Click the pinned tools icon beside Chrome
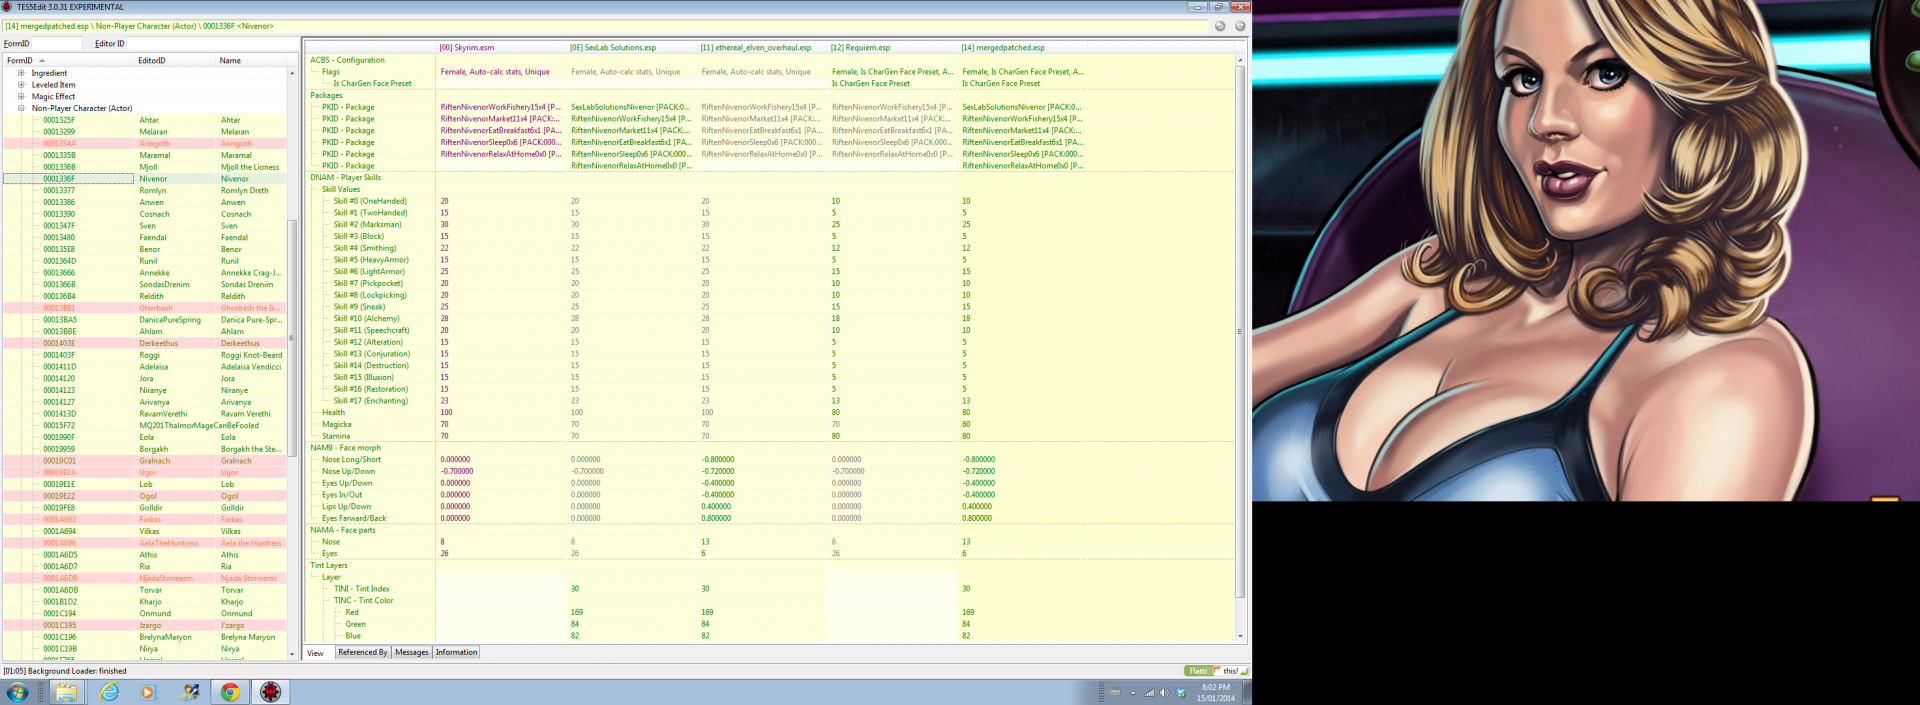The image size is (1920, 705). coord(189,692)
